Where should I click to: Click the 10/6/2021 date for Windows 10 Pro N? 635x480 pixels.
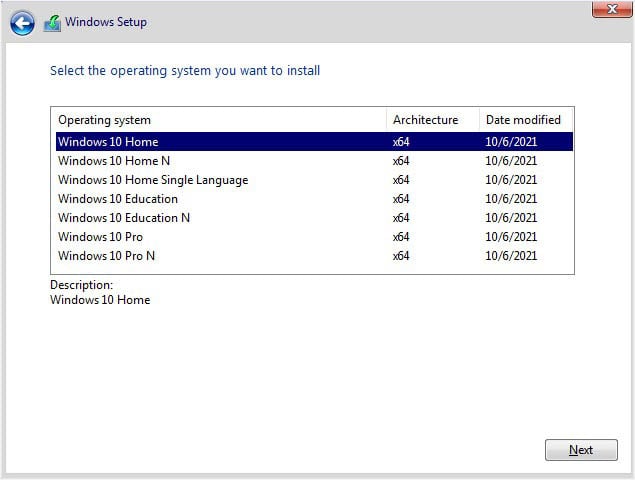pyautogui.click(x=511, y=256)
